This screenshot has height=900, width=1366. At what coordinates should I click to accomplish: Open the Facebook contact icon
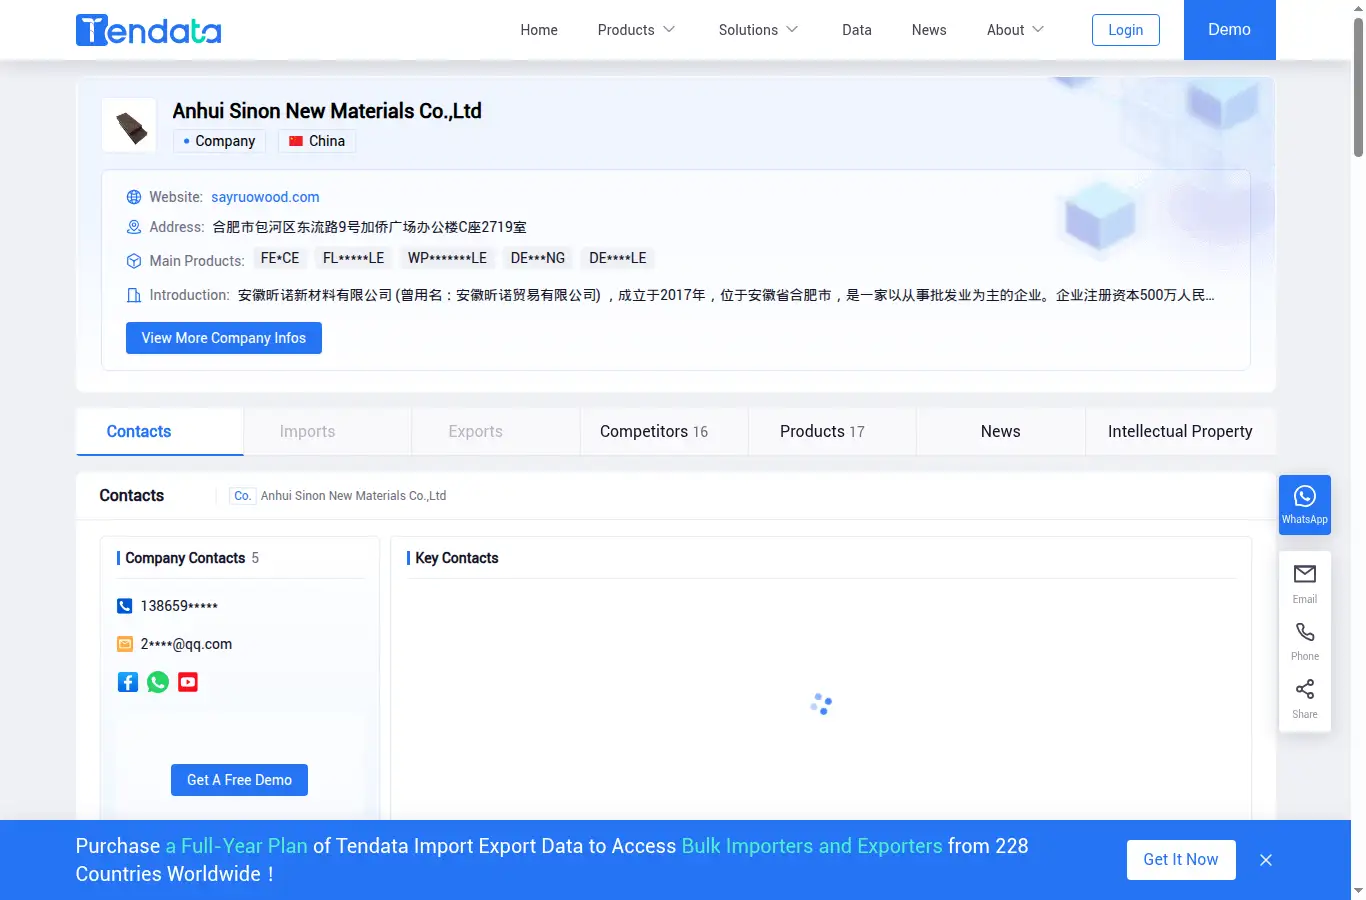[128, 682]
